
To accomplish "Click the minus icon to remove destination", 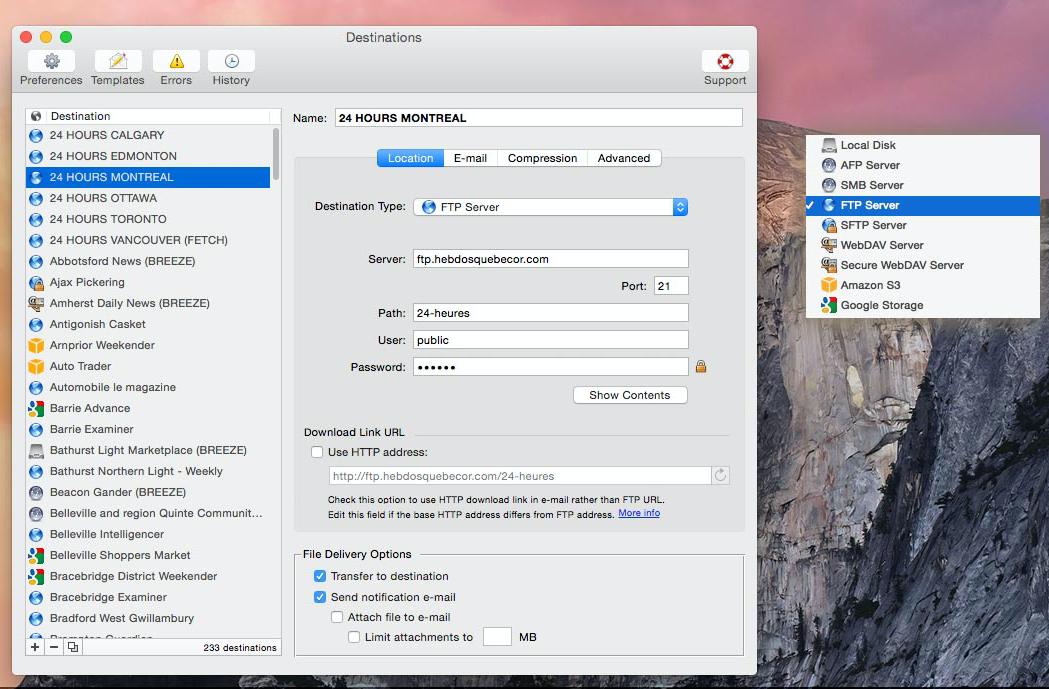I will point(54,647).
